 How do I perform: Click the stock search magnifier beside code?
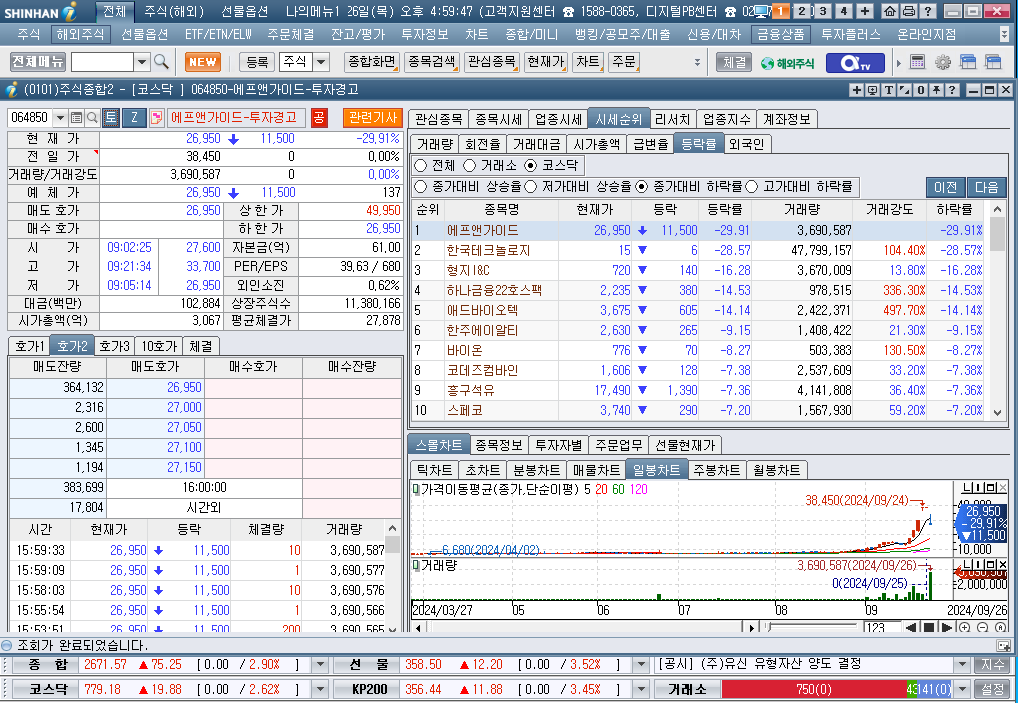pyautogui.click(x=92, y=117)
